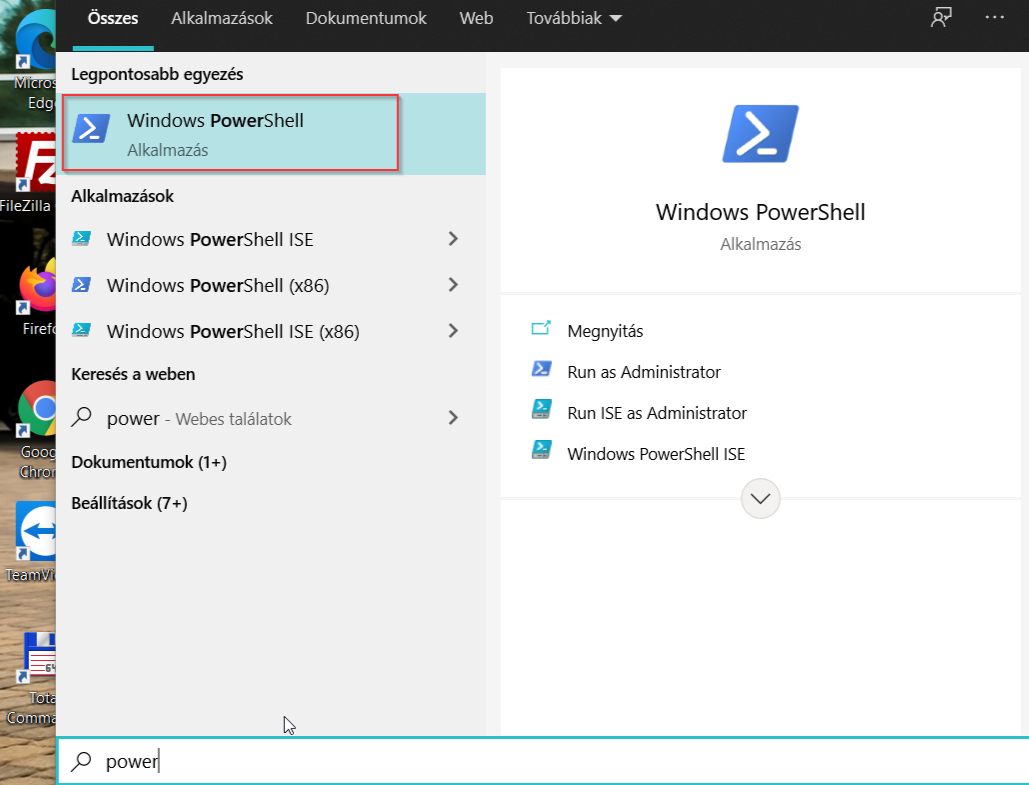Click the Windows PowerShell ISE icon in actions list

pyautogui.click(x=541, y=450)
